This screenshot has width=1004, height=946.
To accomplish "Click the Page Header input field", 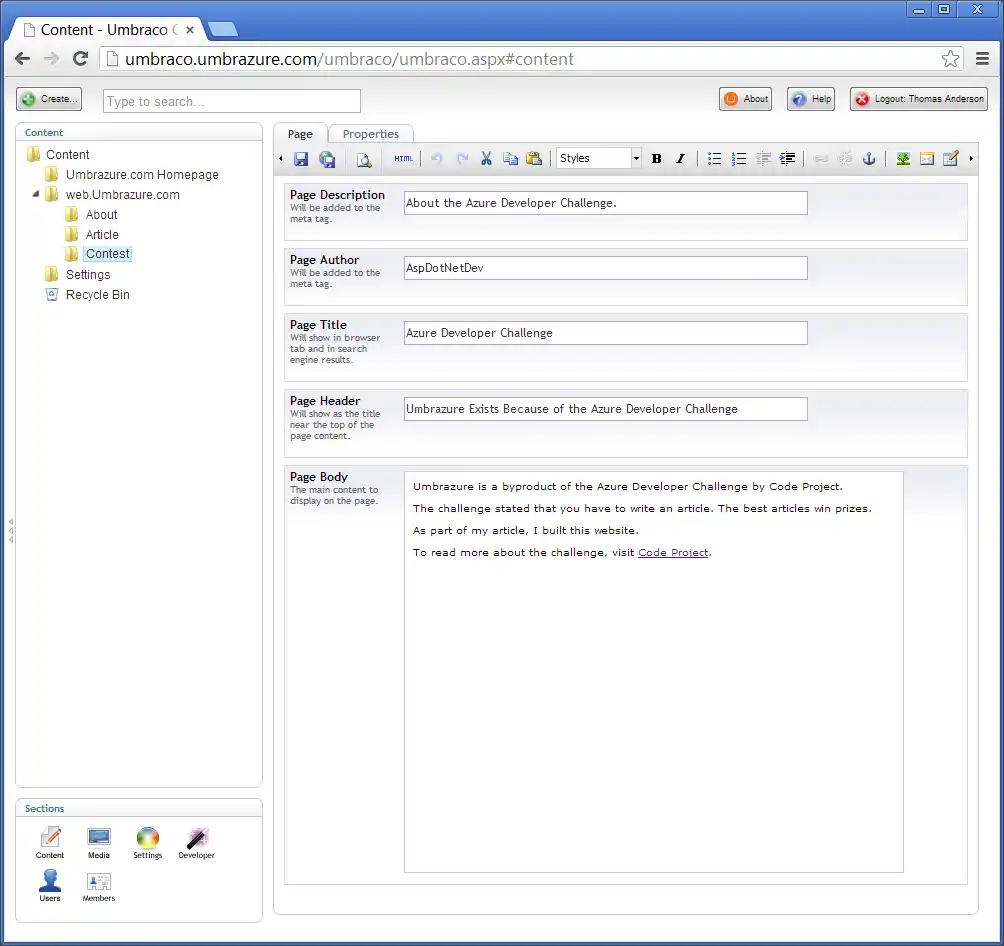I will (606, 409).
